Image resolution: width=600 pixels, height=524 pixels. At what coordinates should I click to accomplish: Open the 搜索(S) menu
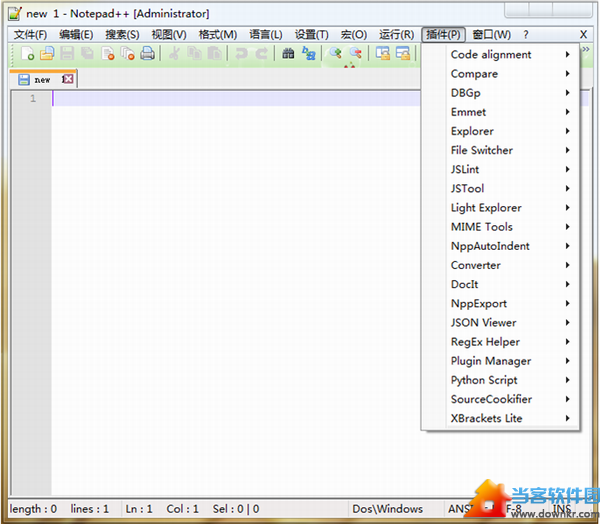coord(122,35)
